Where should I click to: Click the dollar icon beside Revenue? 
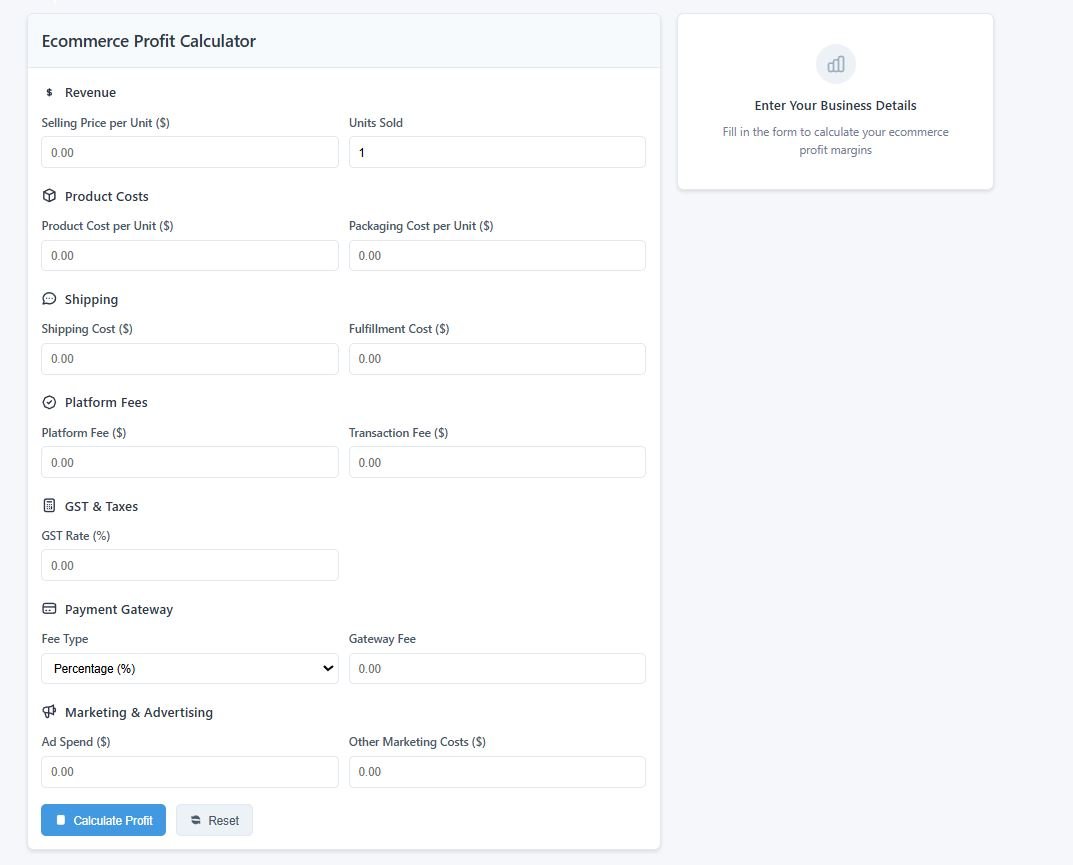click(49, 92)
